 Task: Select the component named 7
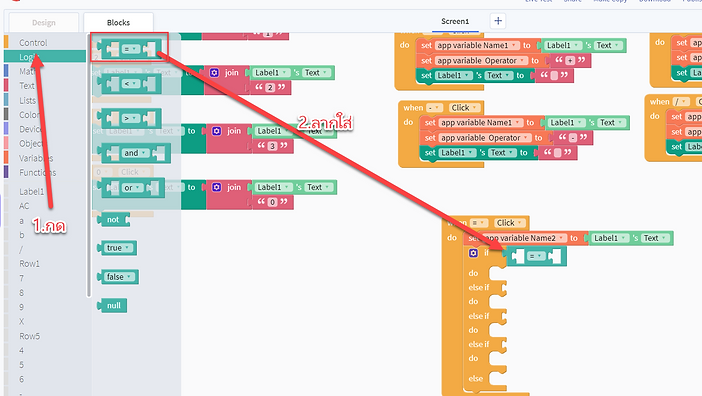(21, 278)
